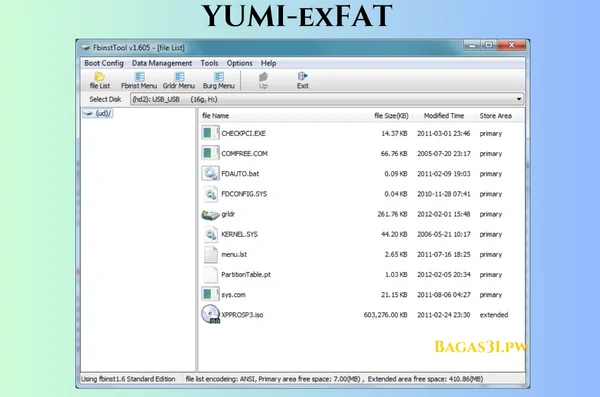Open the Data Management menu
The image size is (600, 397).
pyautogui.click(x=162, y=63)
